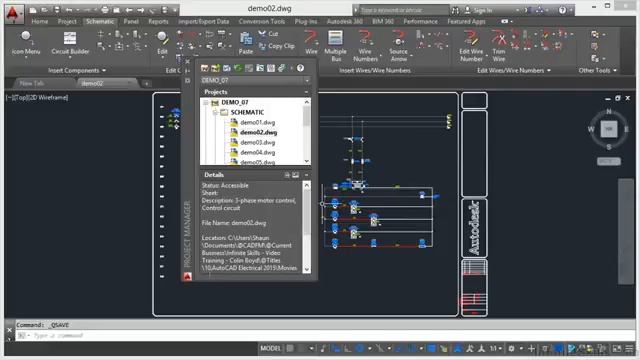This screenshot has width=640, height=360.
Task: Open the DEMO_07 project dropdown
Action: pos(307,80)
